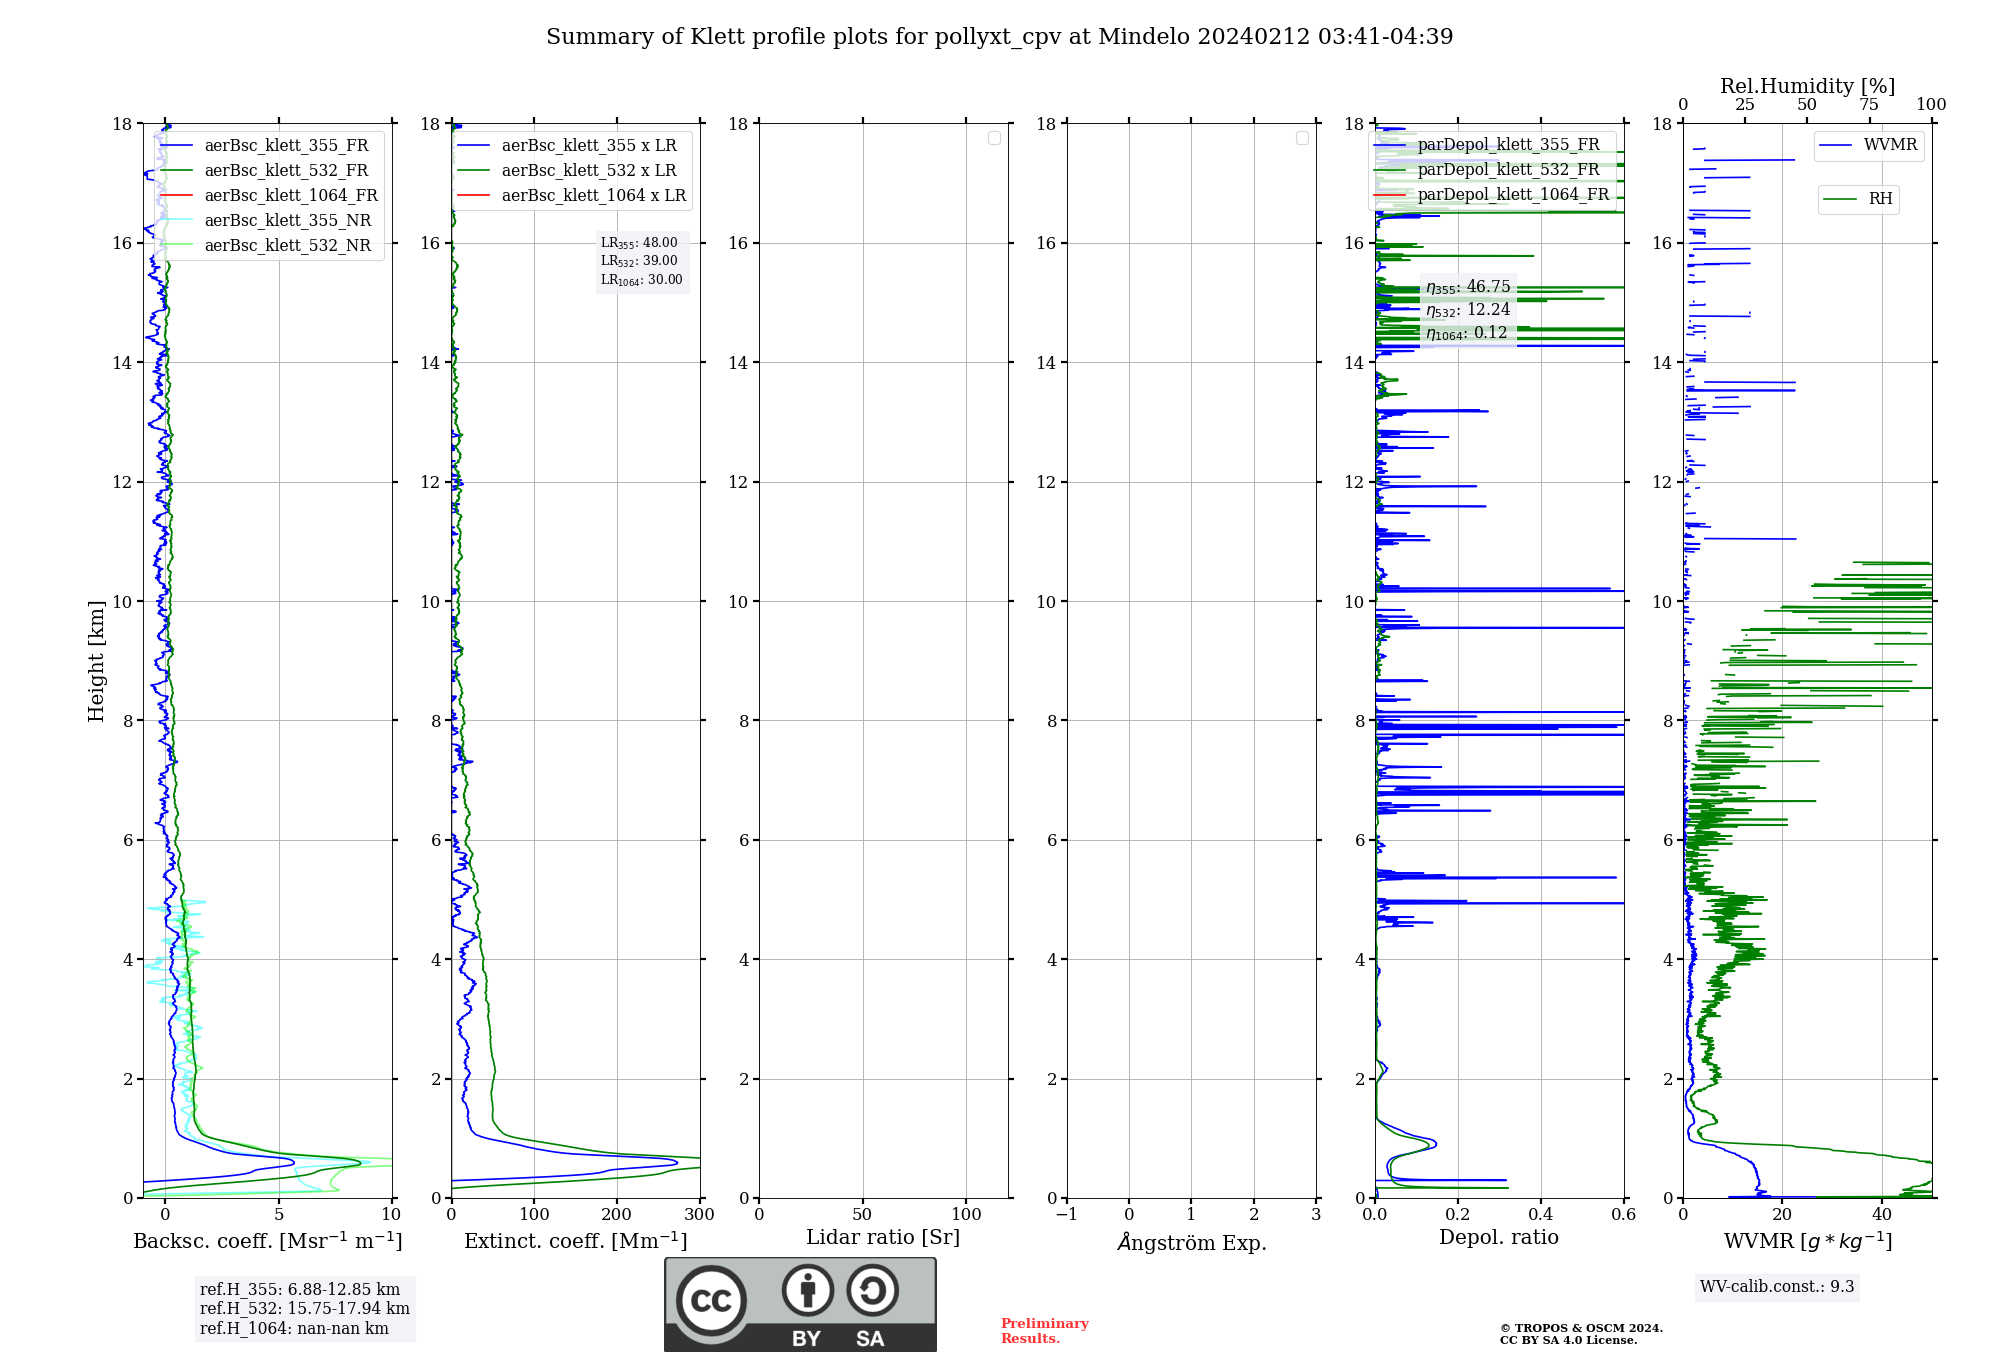Screen dimensions: 2000x1360
Task: Select aerBsc_klett_355_NR legend entry
Action: click(270, 221)
